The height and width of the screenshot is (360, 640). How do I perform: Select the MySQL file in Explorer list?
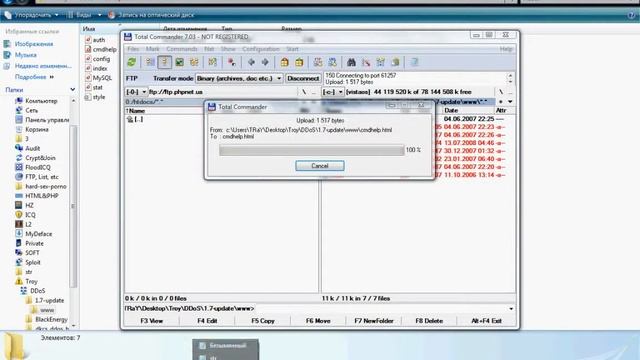(98, 78)
